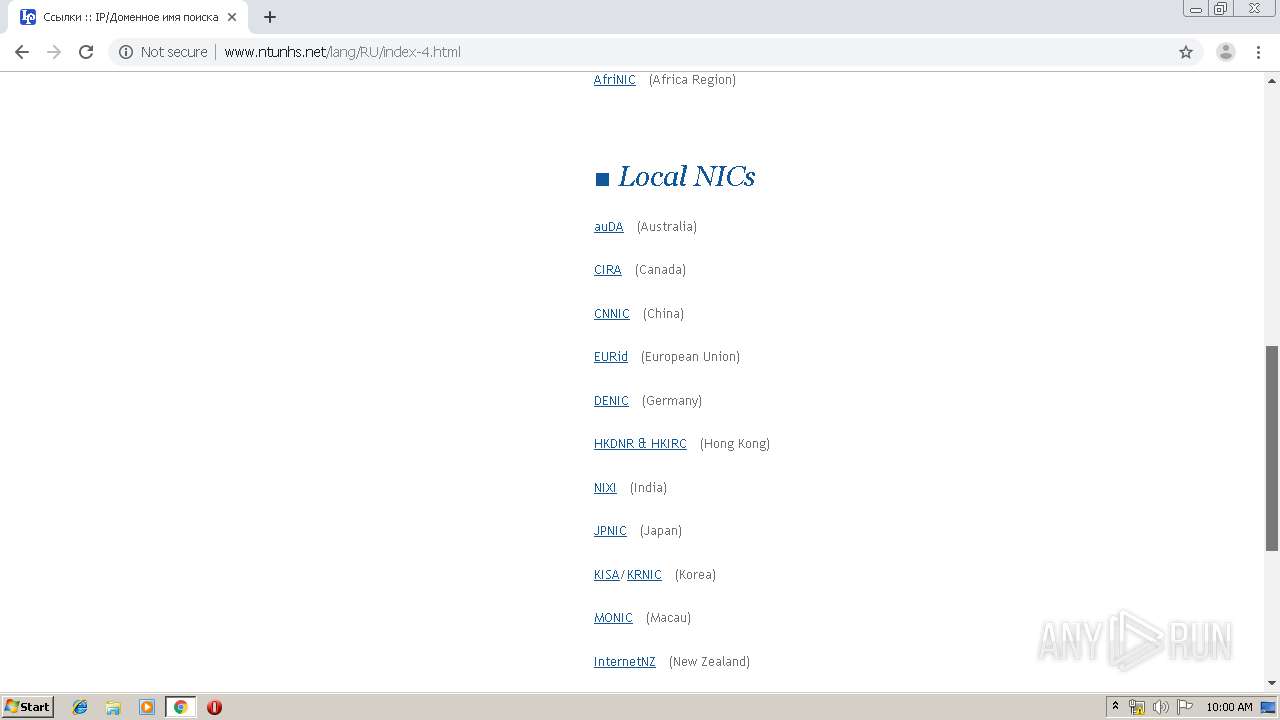Viewport: 1280px width, 720px height.
Task: Follow the CIRA Canada link
Action: 607,270
